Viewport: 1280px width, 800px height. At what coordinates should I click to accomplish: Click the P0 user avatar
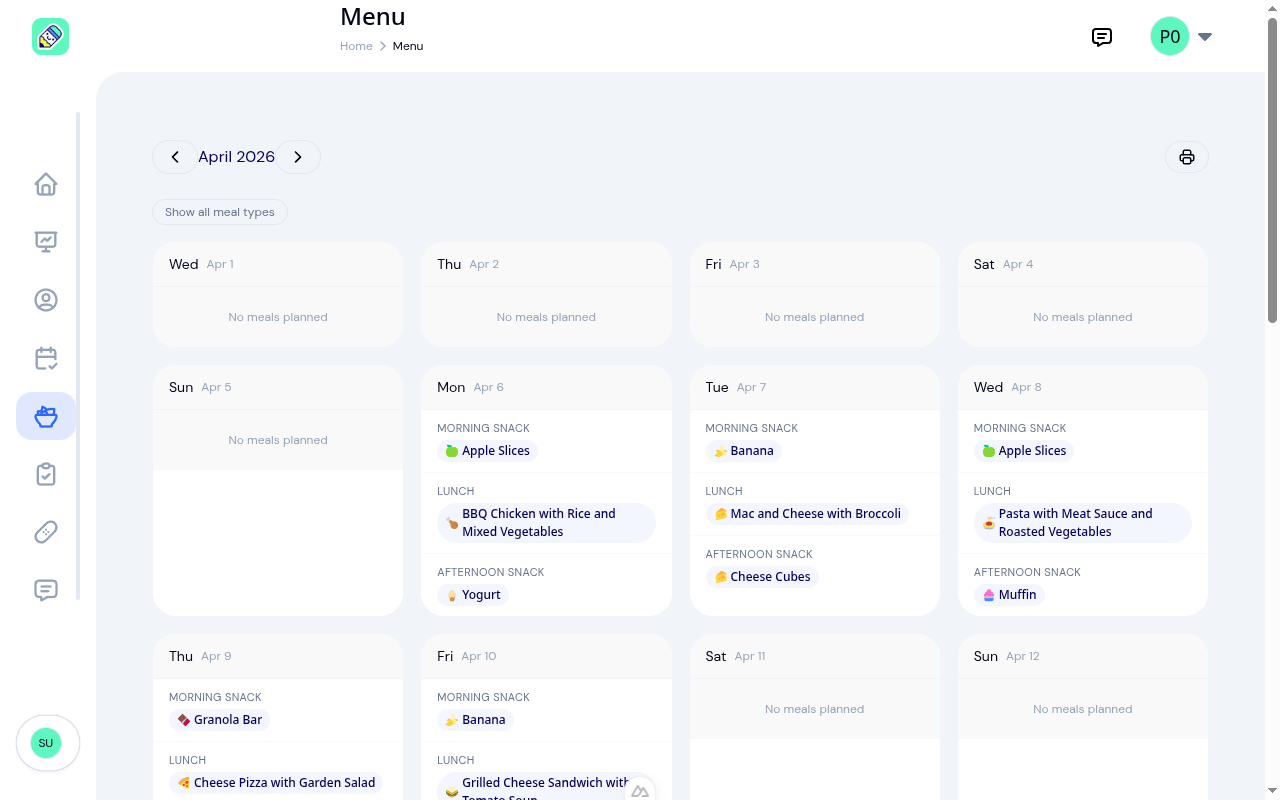[1170, 37]
